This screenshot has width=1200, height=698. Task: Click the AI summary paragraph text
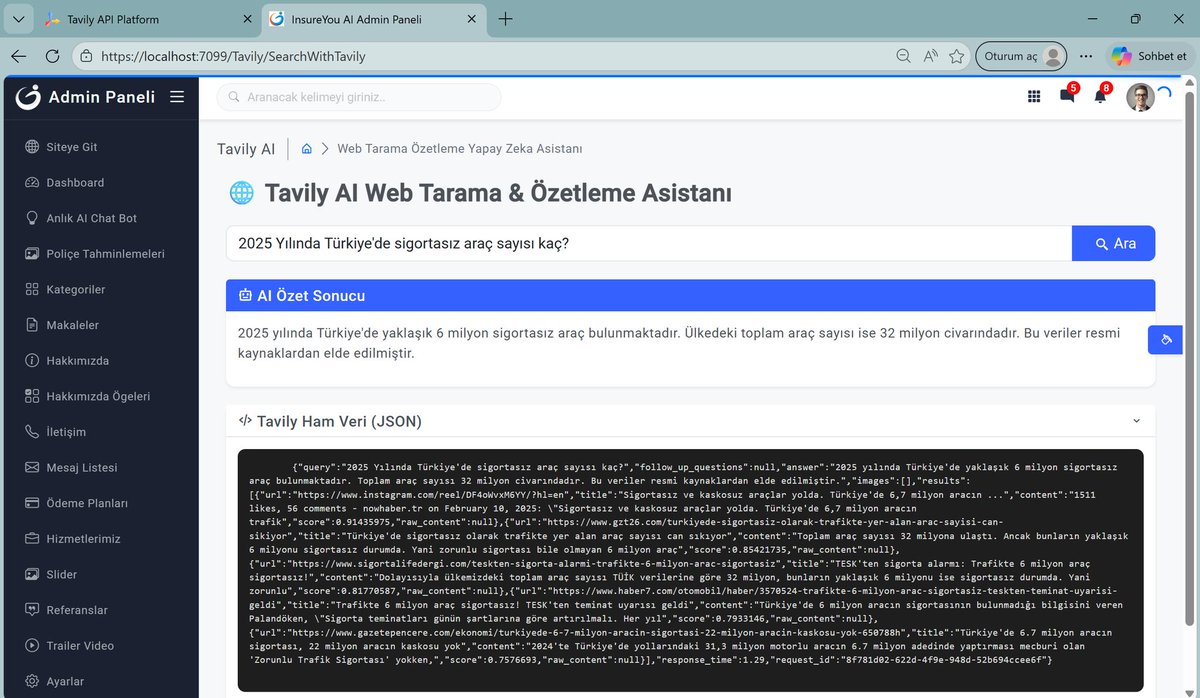tap(679, 343)
